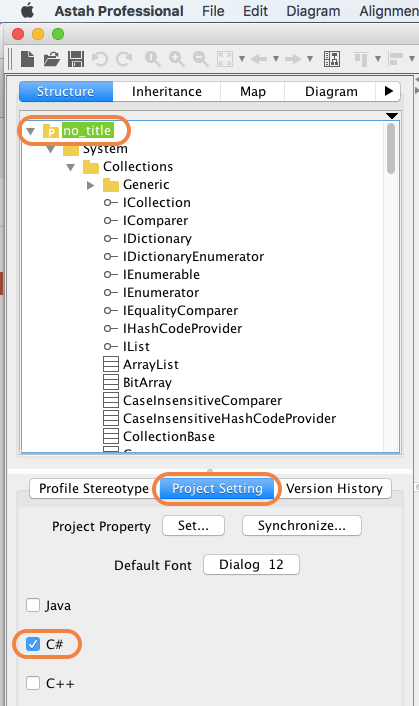Screen dimensions: 419x706
Task: Click the Zoom In magnifier icon
Action: [176, 59]
